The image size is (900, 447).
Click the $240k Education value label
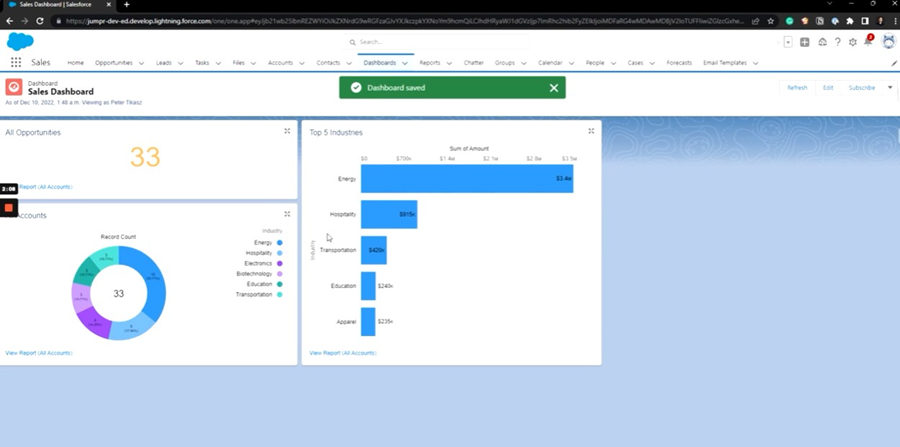[x=385, y=286]
